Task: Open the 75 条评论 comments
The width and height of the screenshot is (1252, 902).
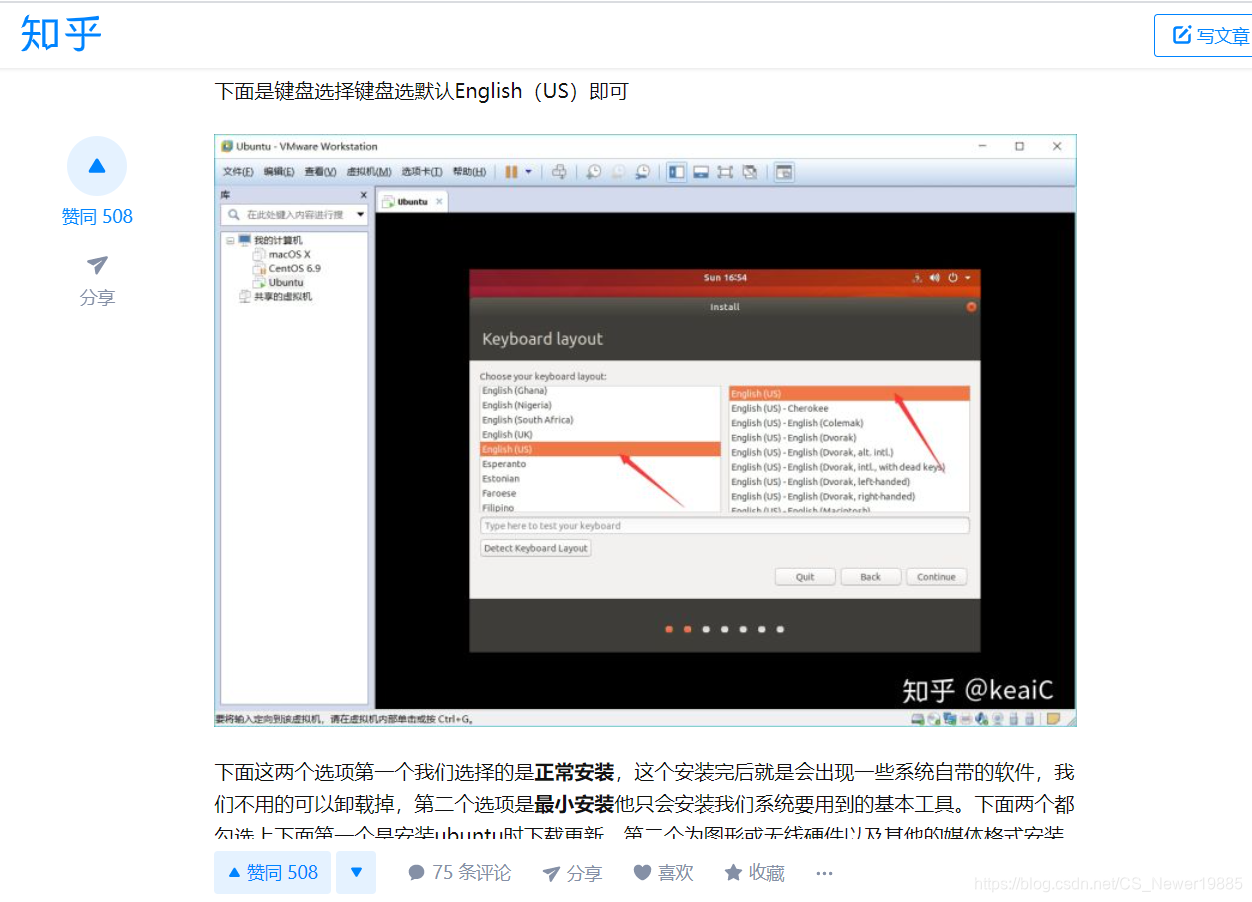Action: pos(460,873)
